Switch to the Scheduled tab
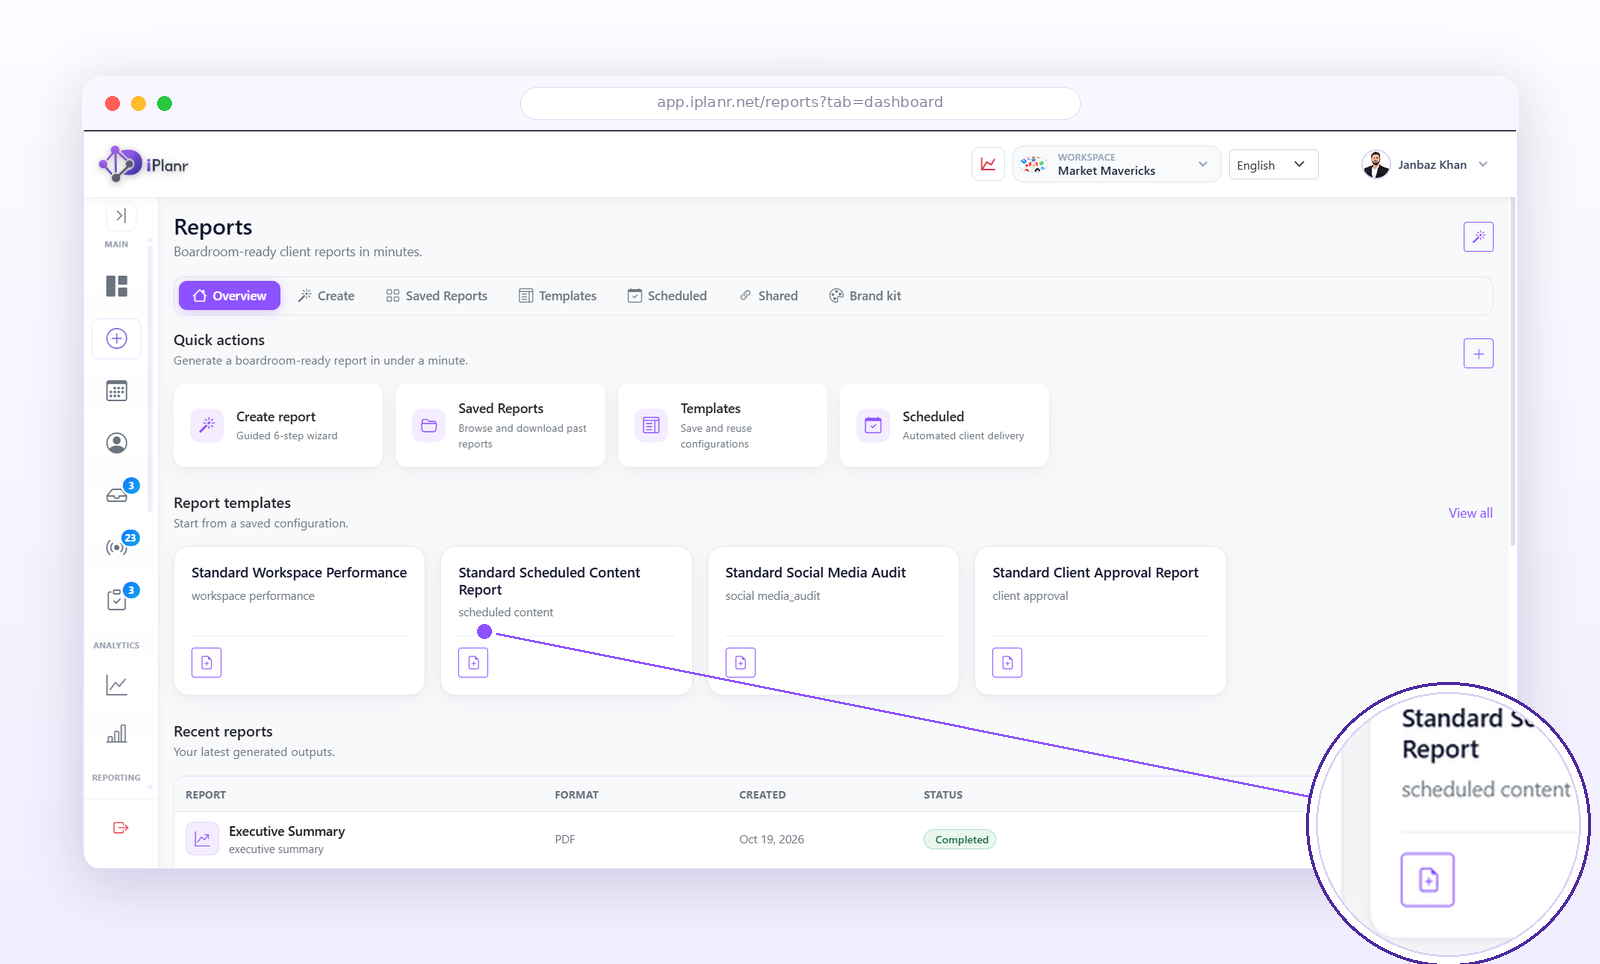This screenshot has width=1600, height=964. [667, 296]
